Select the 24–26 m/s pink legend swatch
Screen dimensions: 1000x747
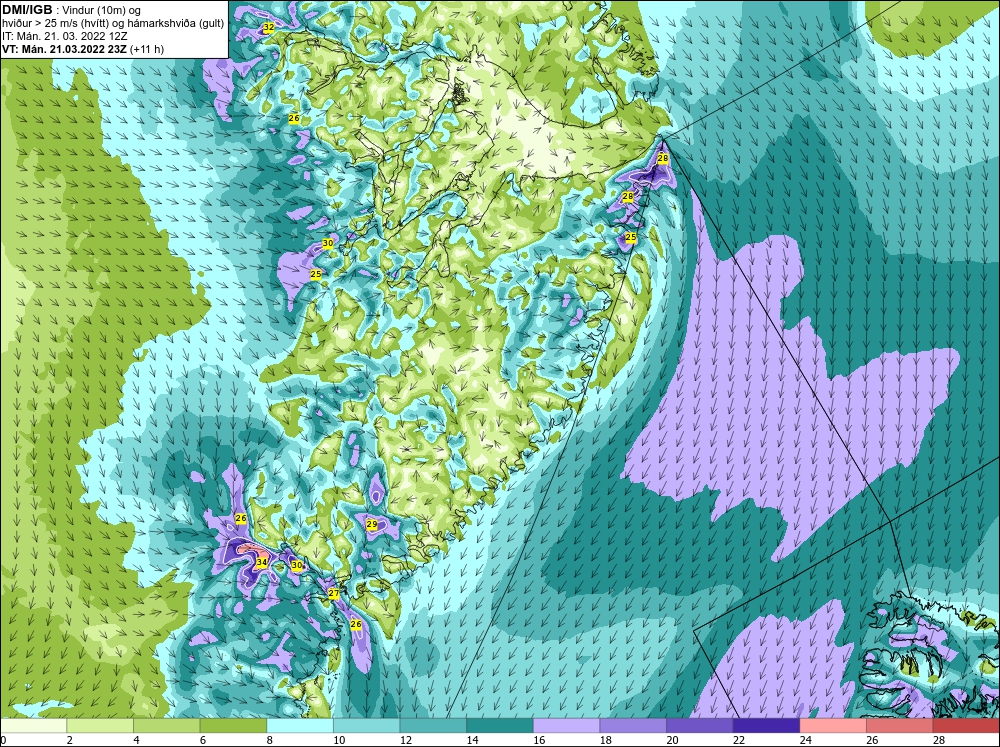point(833,726)
